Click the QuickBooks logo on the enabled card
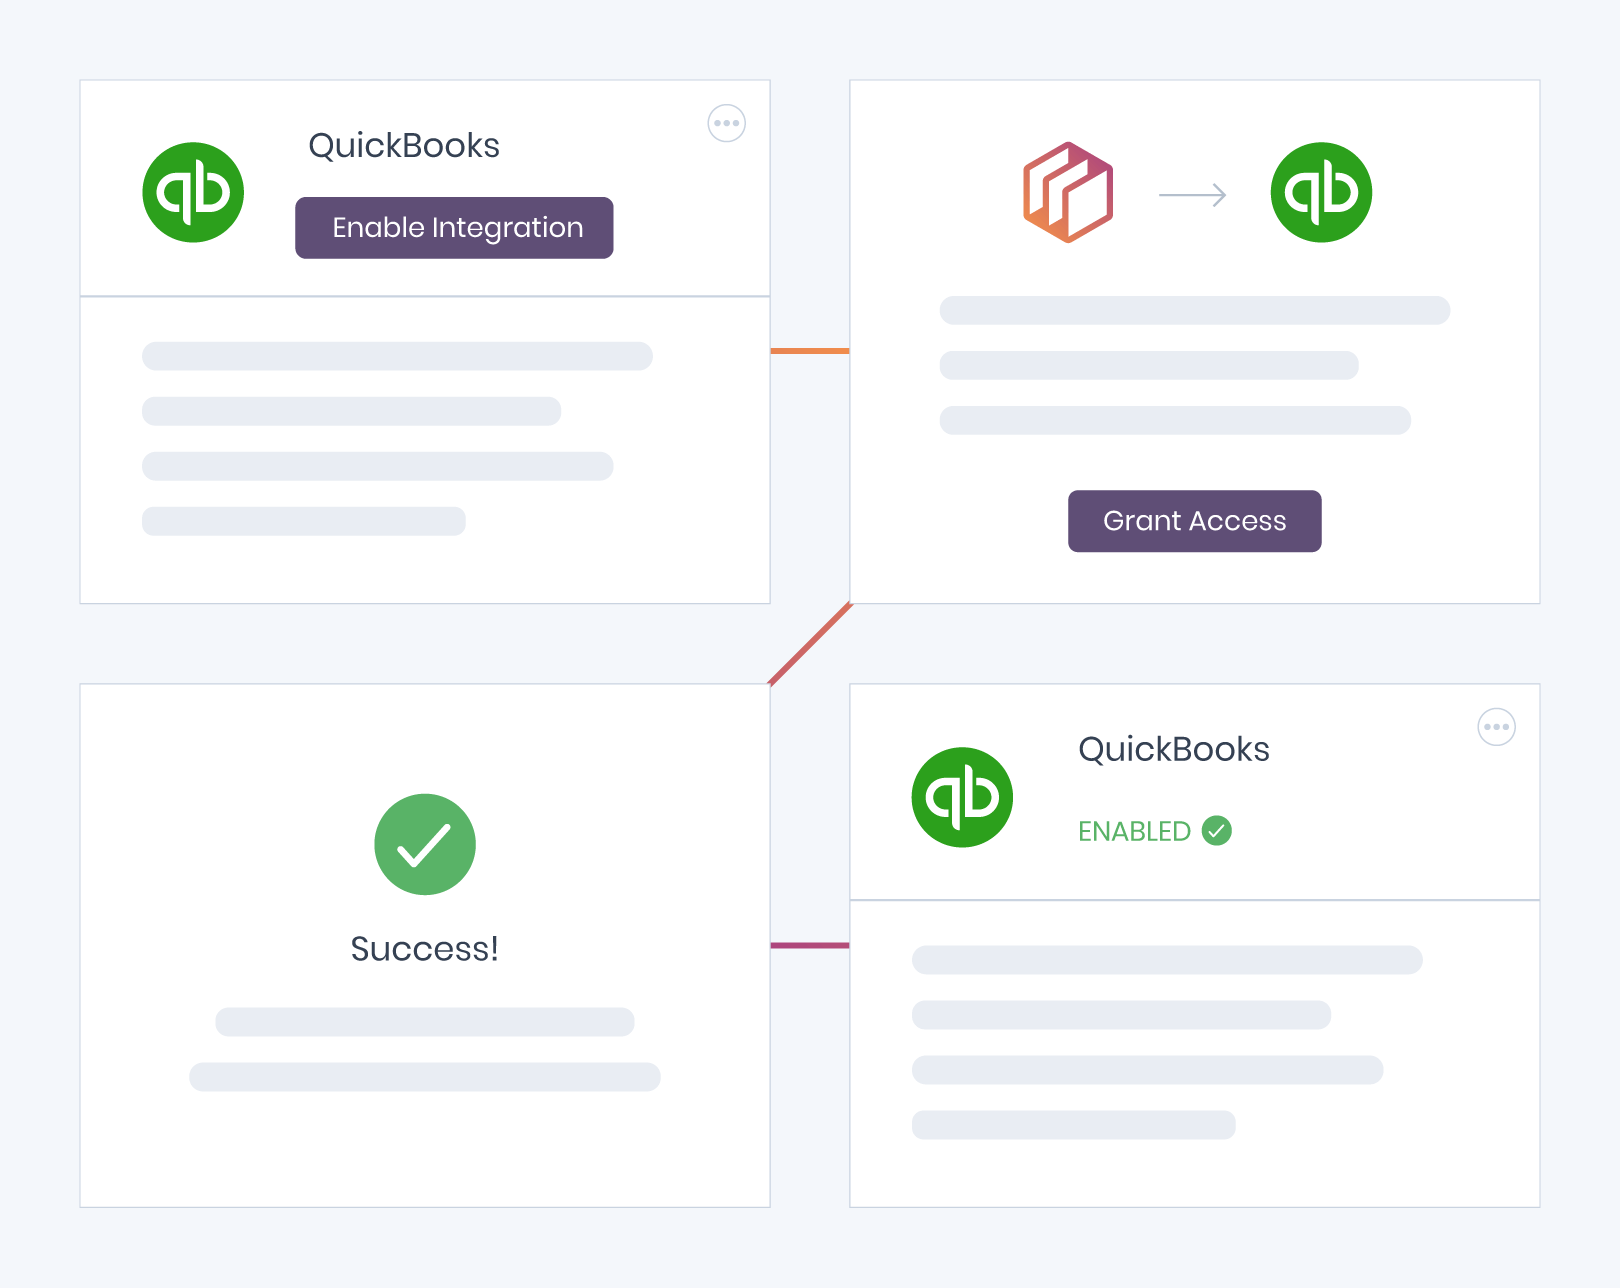The width and height of the screenshot is (1620, 1288). 962,797
